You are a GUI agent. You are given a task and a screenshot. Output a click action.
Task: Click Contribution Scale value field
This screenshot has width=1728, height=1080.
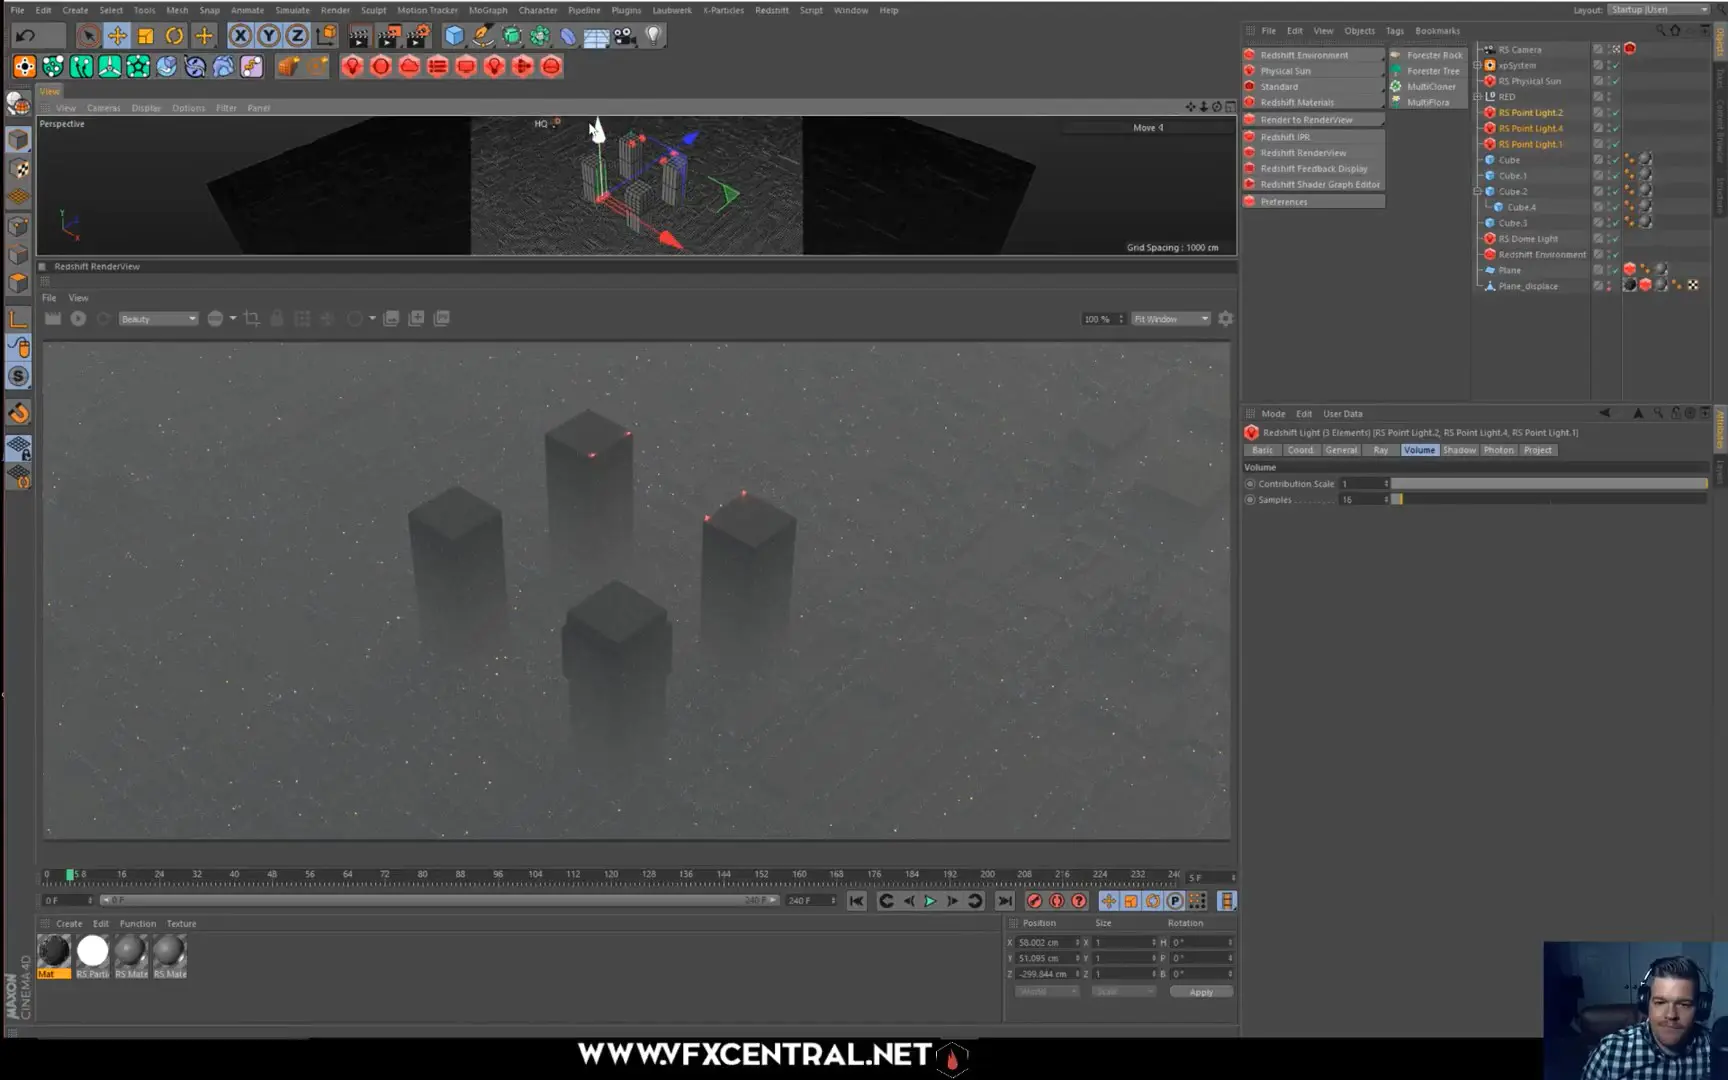tap(1363, 484)
